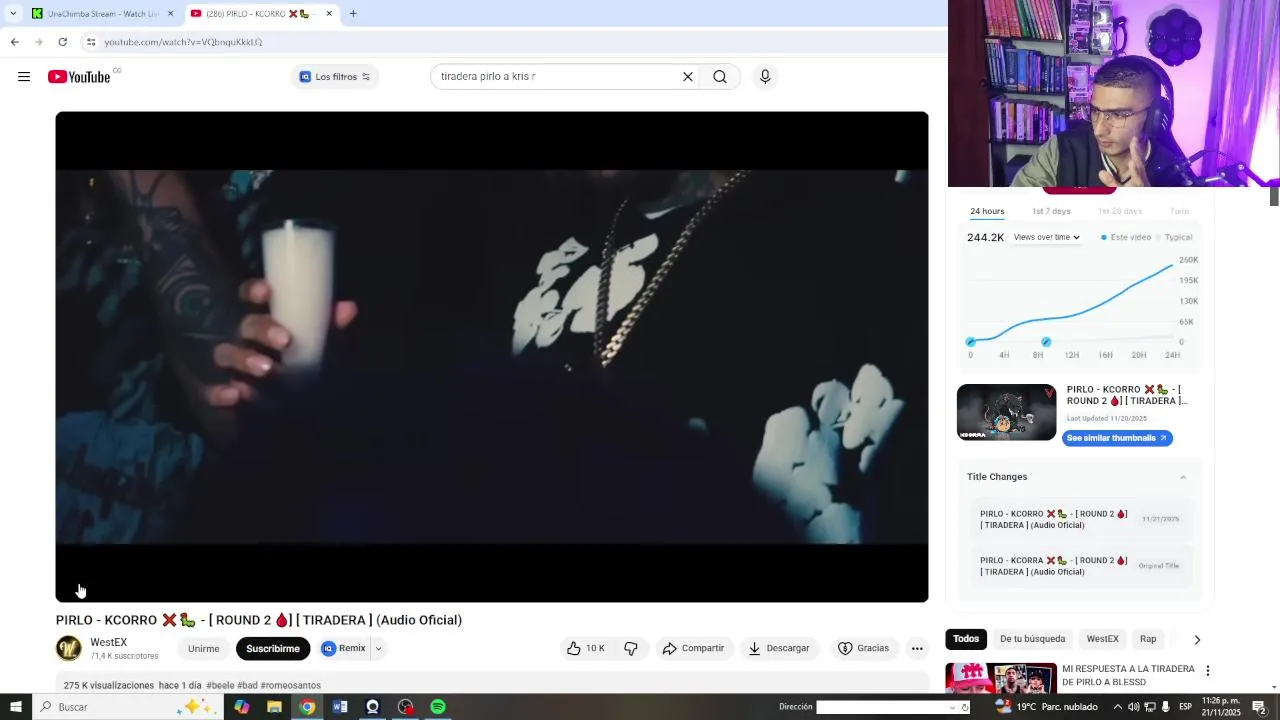Open the Windows Start menu
1280x720 pixels.
[x=16, y=707]
